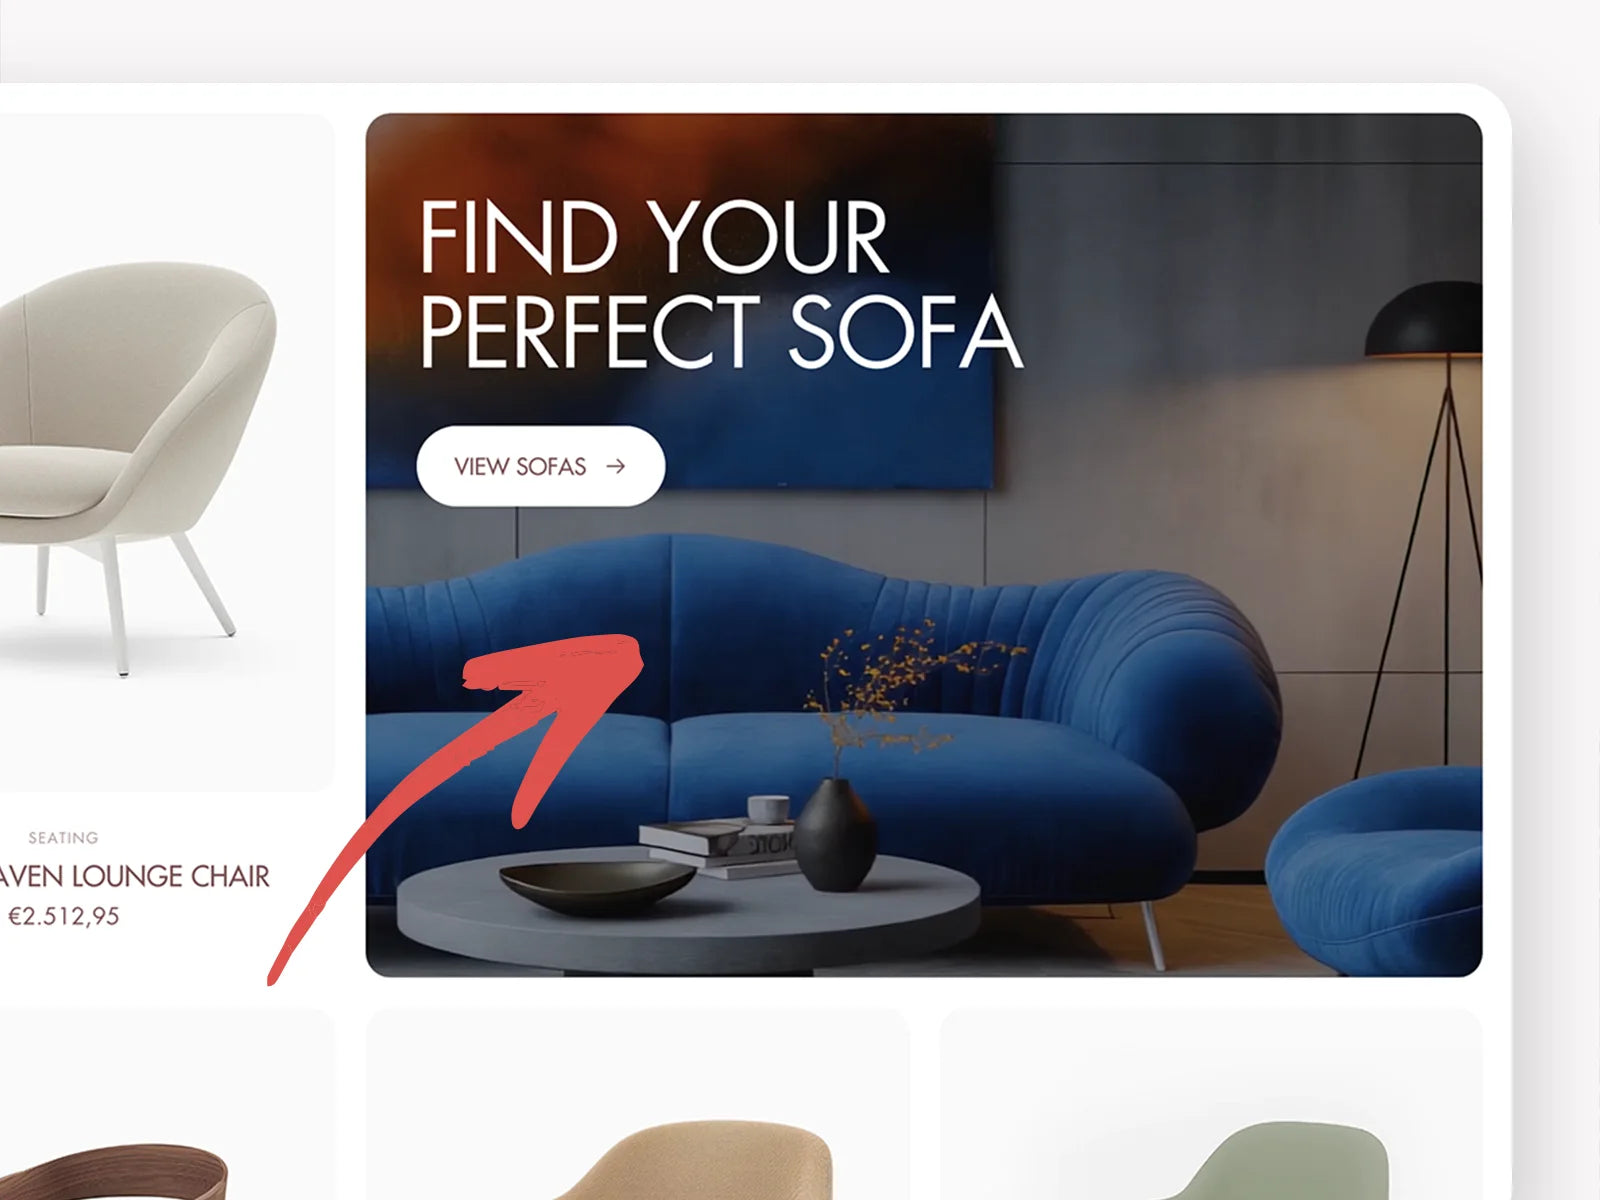Click the black floor lamp shade
Image resolution: width=1600 pixels, height=1200 pixels.
1426,320
